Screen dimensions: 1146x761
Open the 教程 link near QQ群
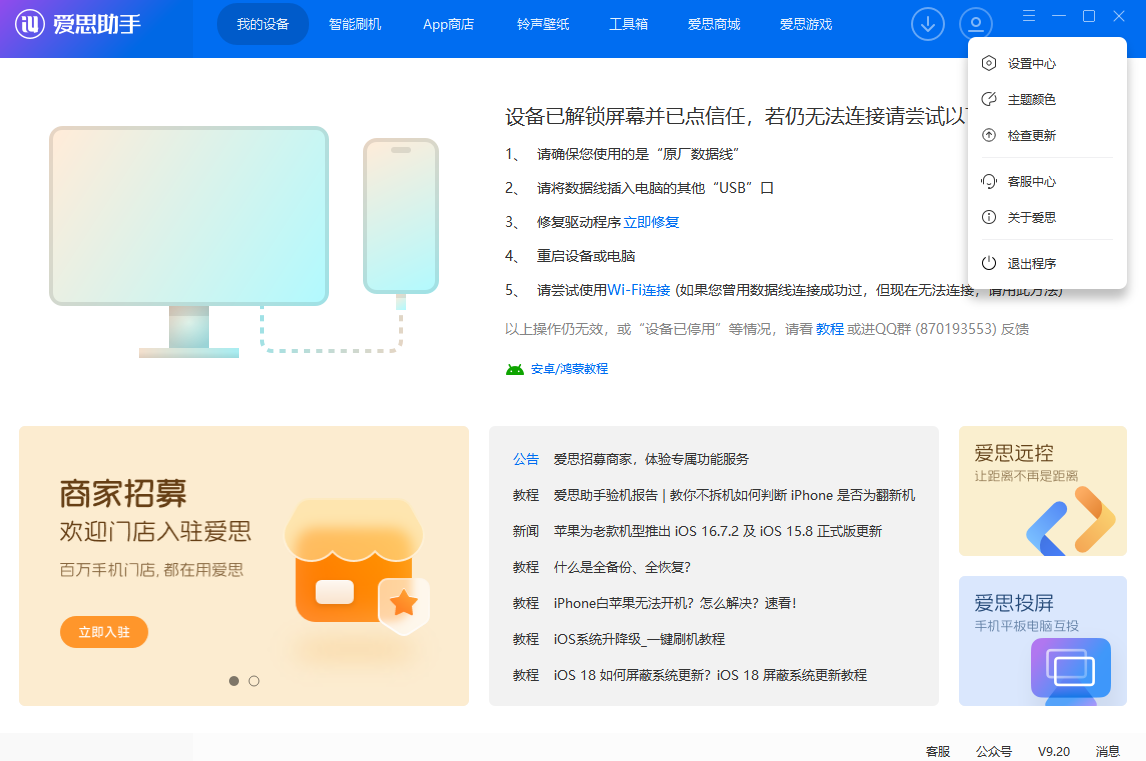830,329
